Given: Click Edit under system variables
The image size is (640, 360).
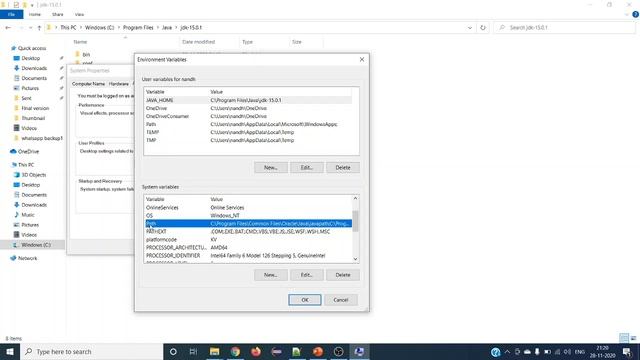Looking at the screenshot, I should tap(307, 275).
